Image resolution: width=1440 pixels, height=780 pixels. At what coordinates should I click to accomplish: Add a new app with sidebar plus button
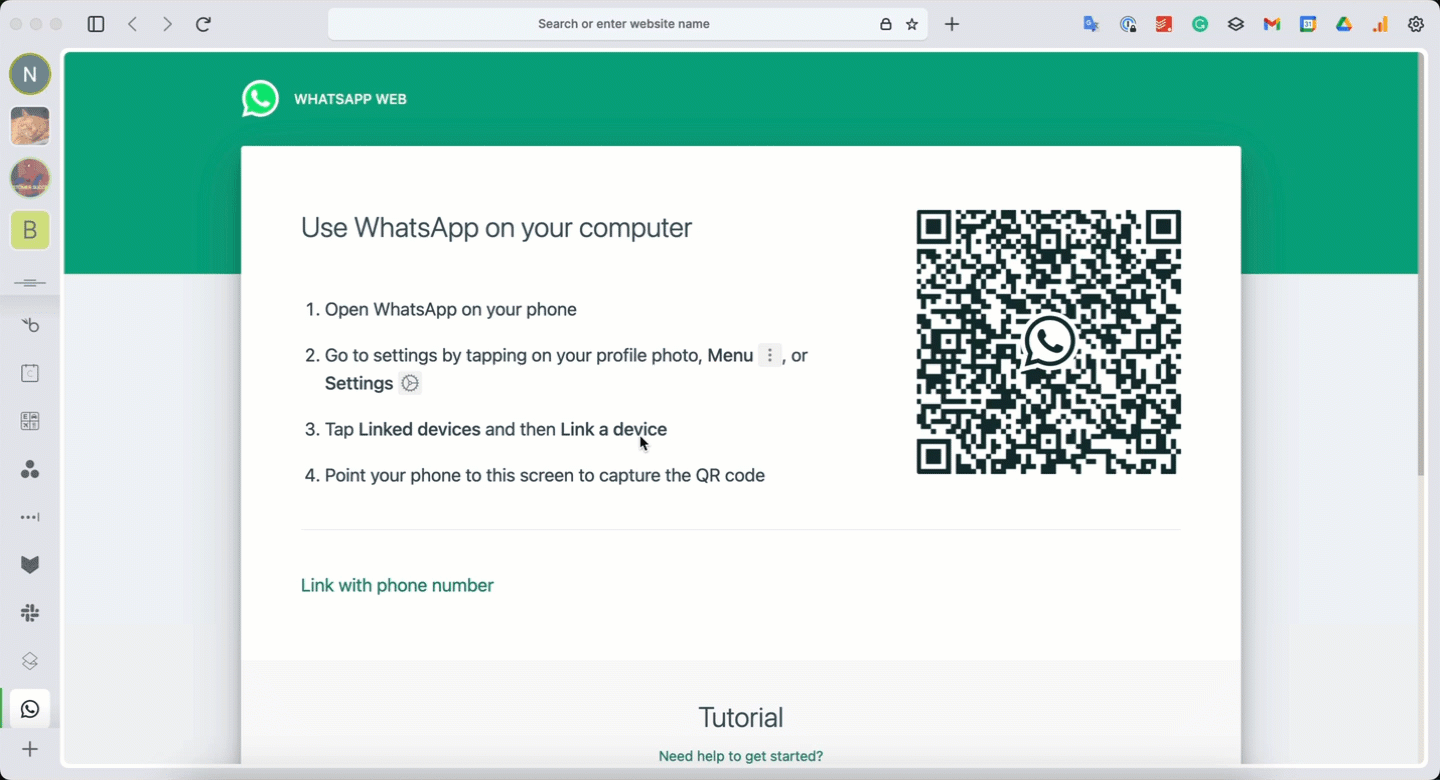[30, 749]
